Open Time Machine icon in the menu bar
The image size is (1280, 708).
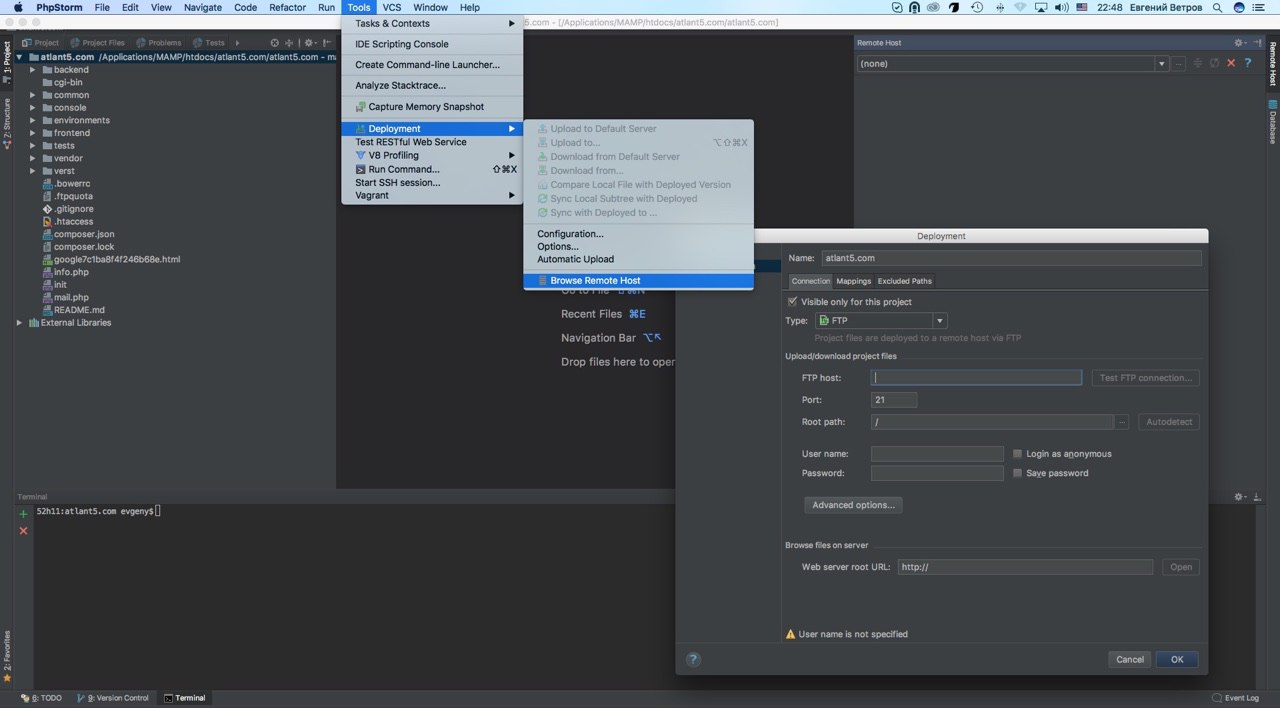click(x=977, y=7)
